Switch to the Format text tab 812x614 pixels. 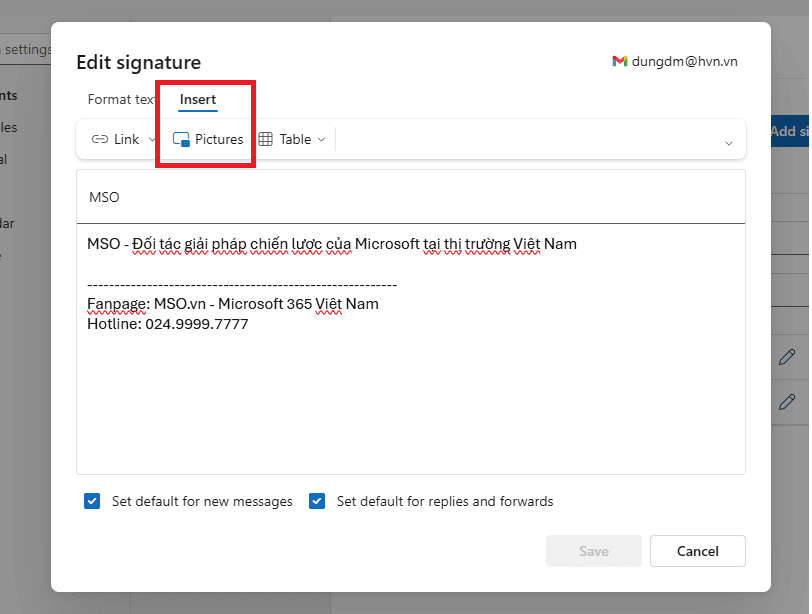(x=121, y=99)
